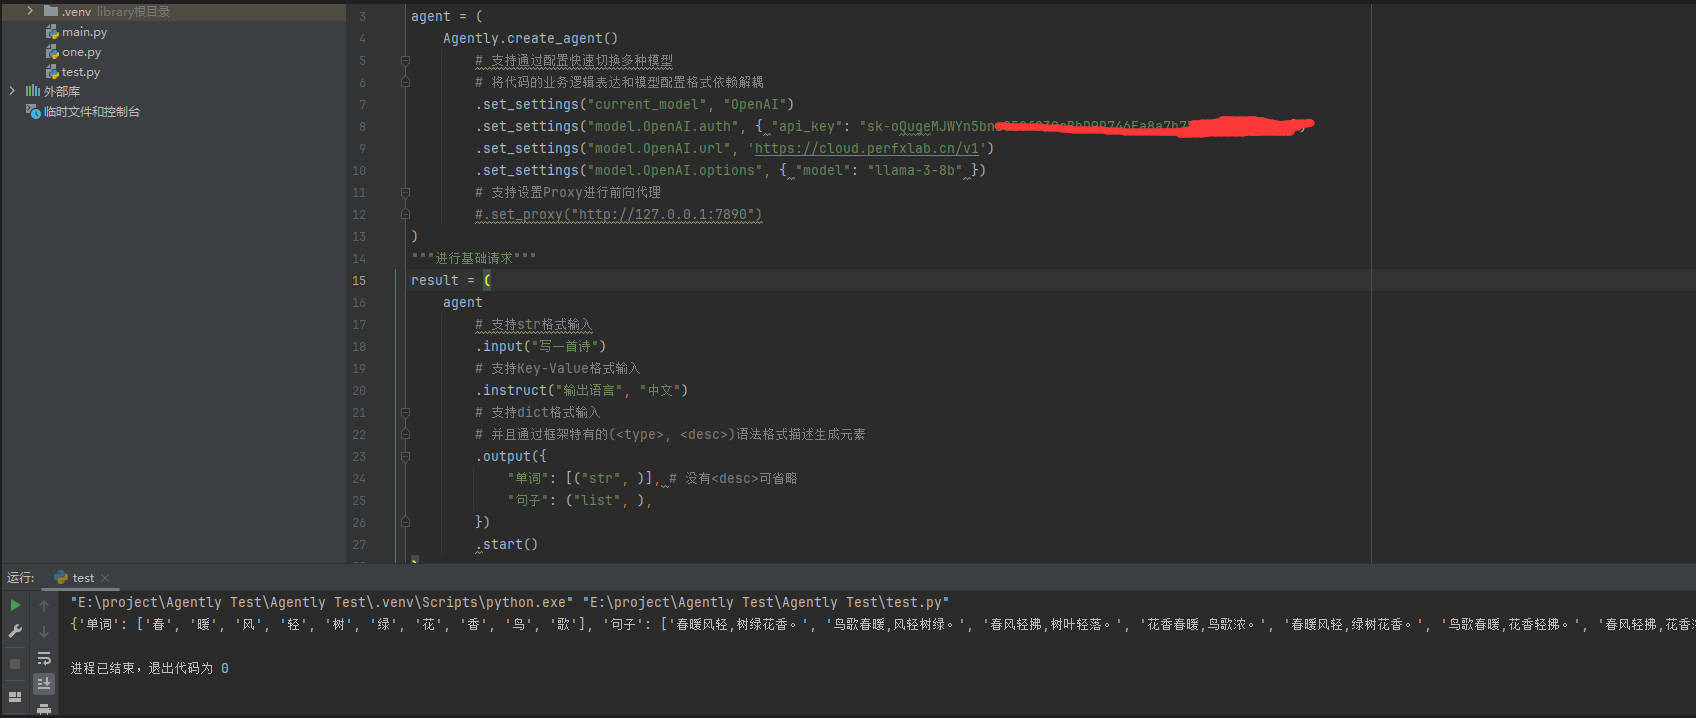Close the test run tab

(x=105, y=578)
